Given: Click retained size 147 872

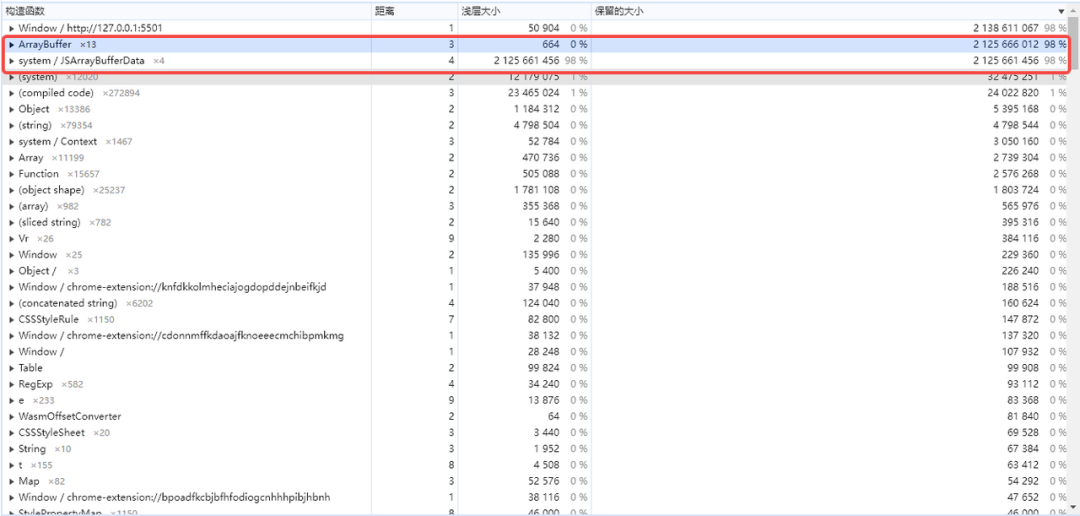Looking at the screenshot, I should pos(1021,320).
